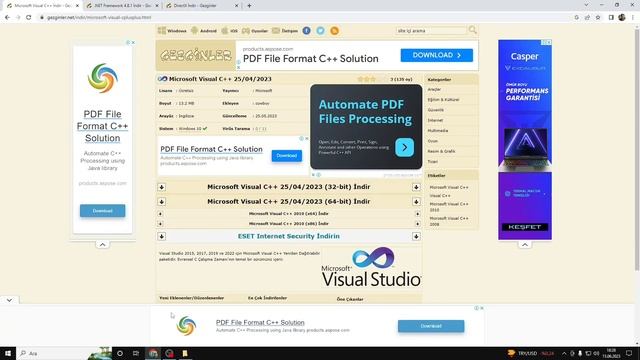Bookmark page with star icon

[x=598, y=18]
